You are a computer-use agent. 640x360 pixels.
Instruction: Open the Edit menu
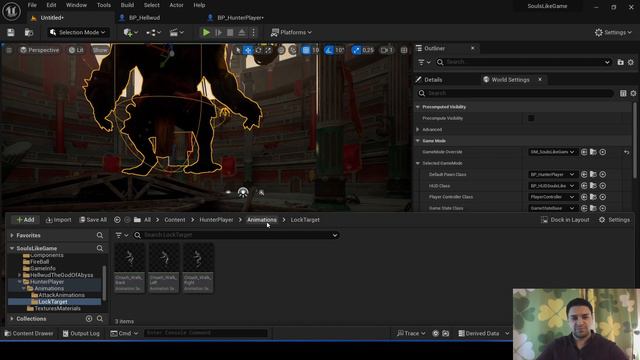tap(51, 5)
